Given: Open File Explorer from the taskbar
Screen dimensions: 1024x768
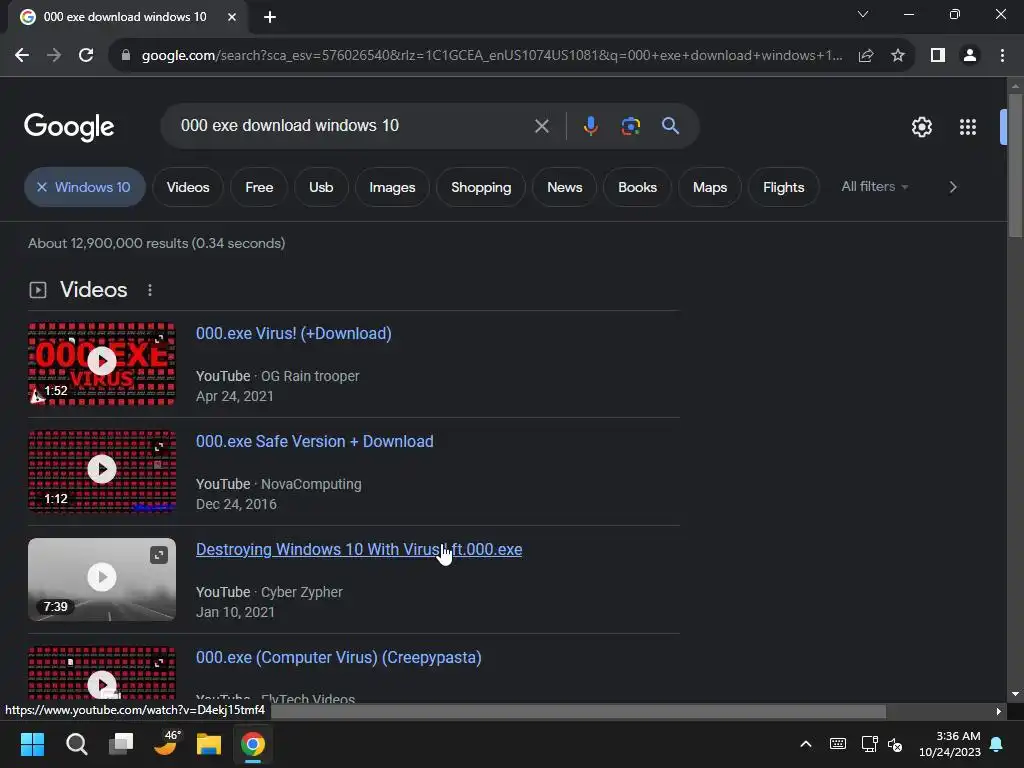Looking at the screenshot, I should pyautogui.click(x=209, y=744).
